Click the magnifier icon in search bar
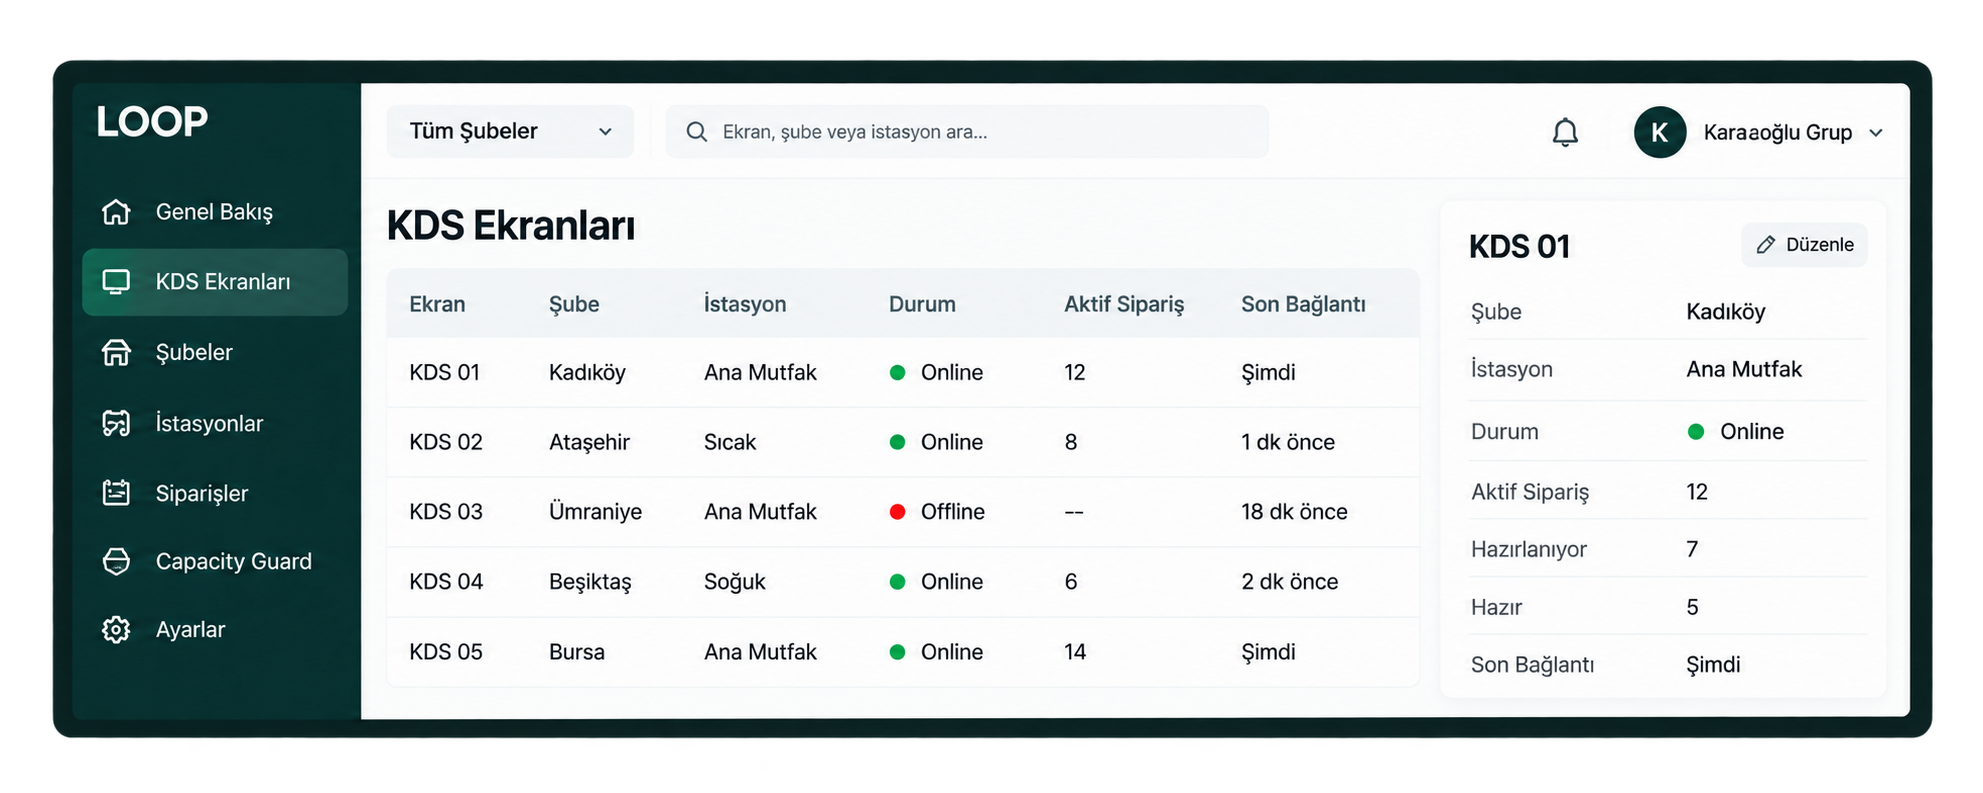 pos(697,132)
